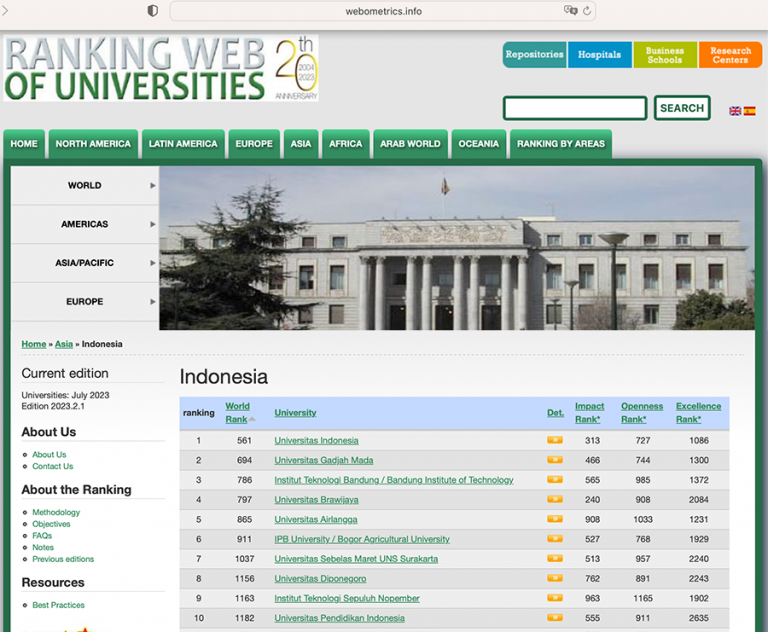
Task: Open the Contact Us link
Action: click(x=52, y=466)
